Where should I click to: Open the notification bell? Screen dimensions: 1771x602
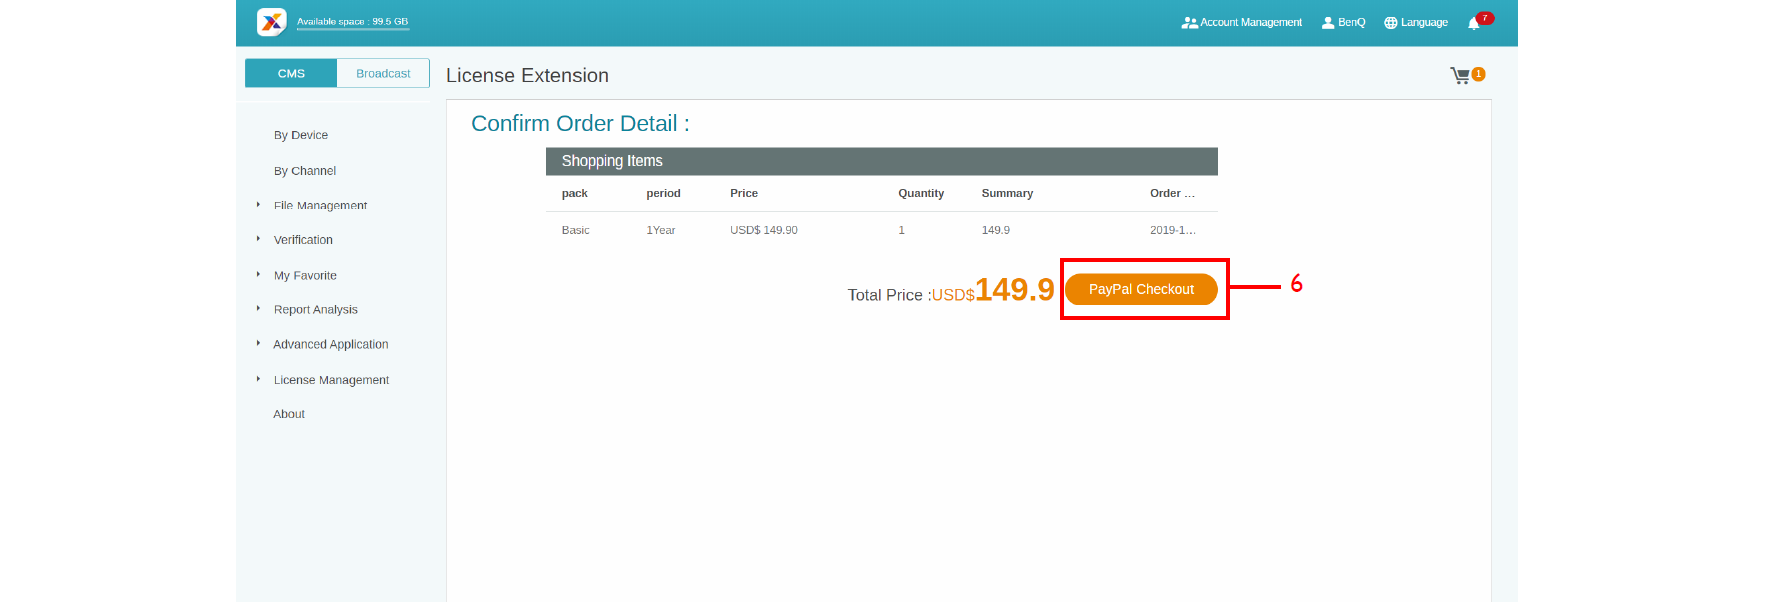pos(1473,23)
